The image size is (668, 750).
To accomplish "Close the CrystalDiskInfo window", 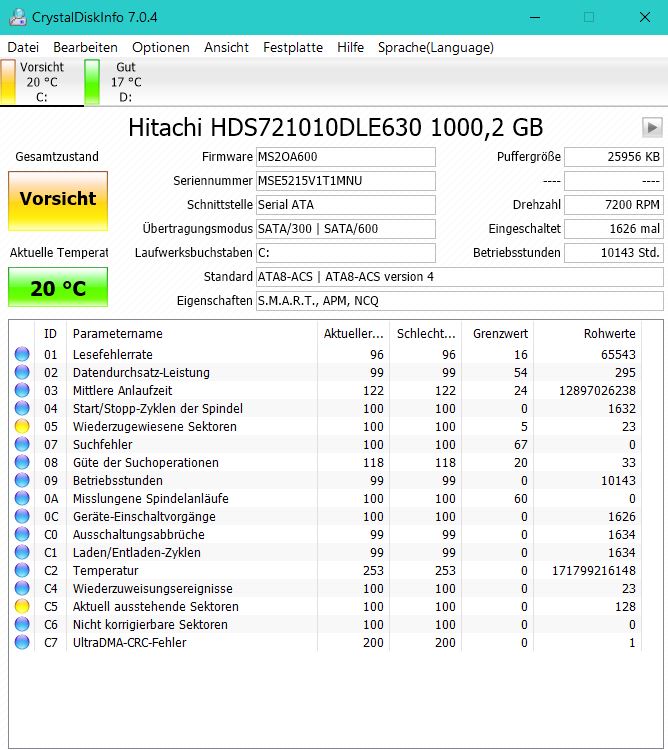I will [645, 17].
